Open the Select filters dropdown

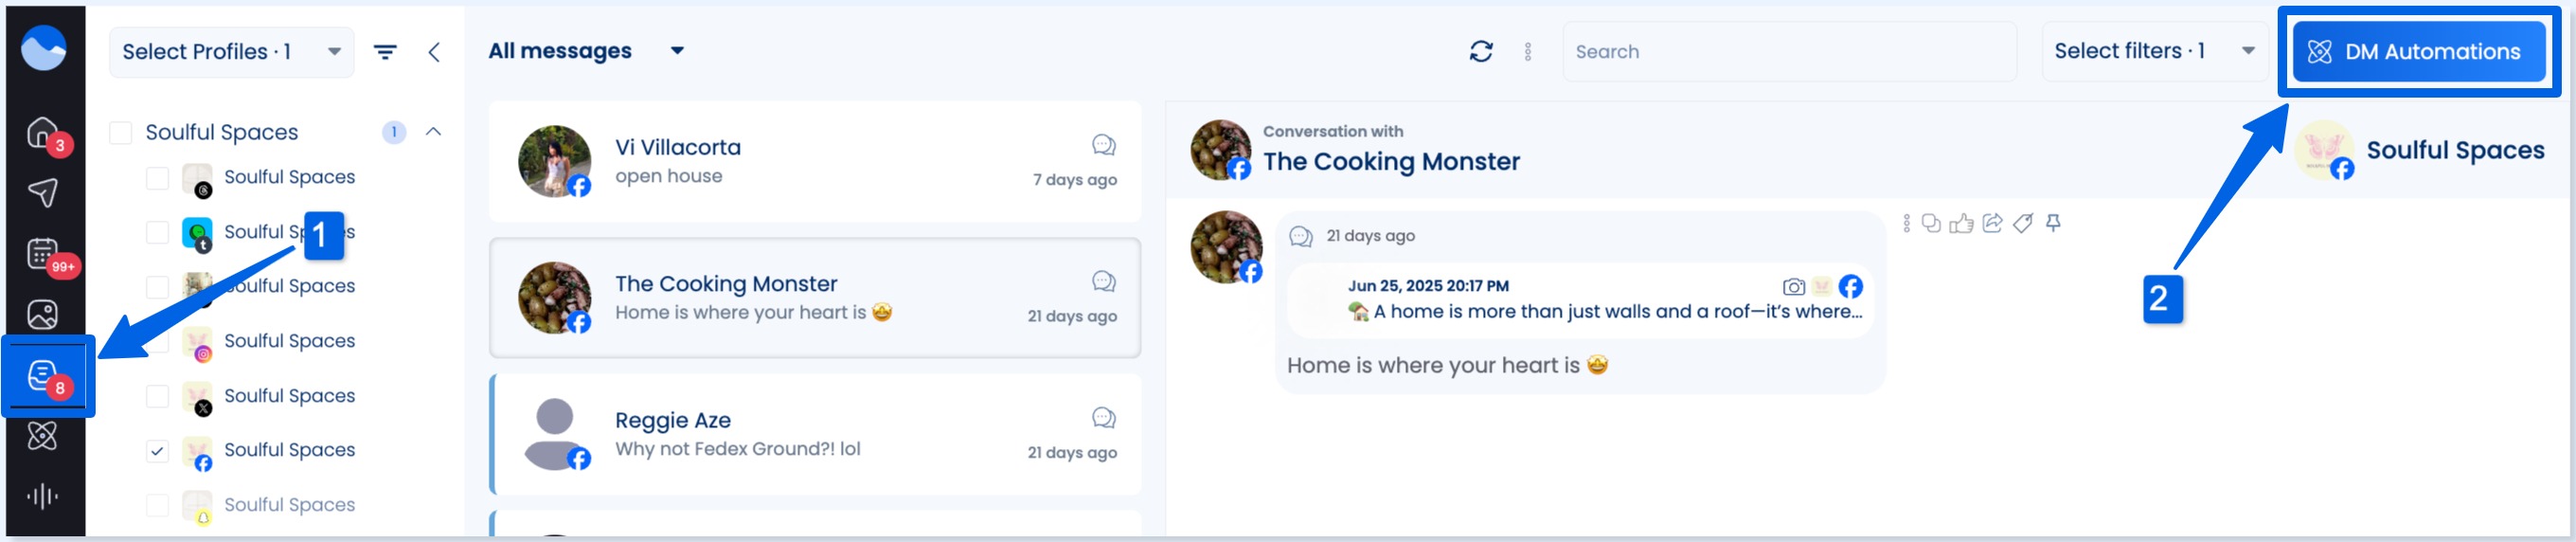[2152, 52]
